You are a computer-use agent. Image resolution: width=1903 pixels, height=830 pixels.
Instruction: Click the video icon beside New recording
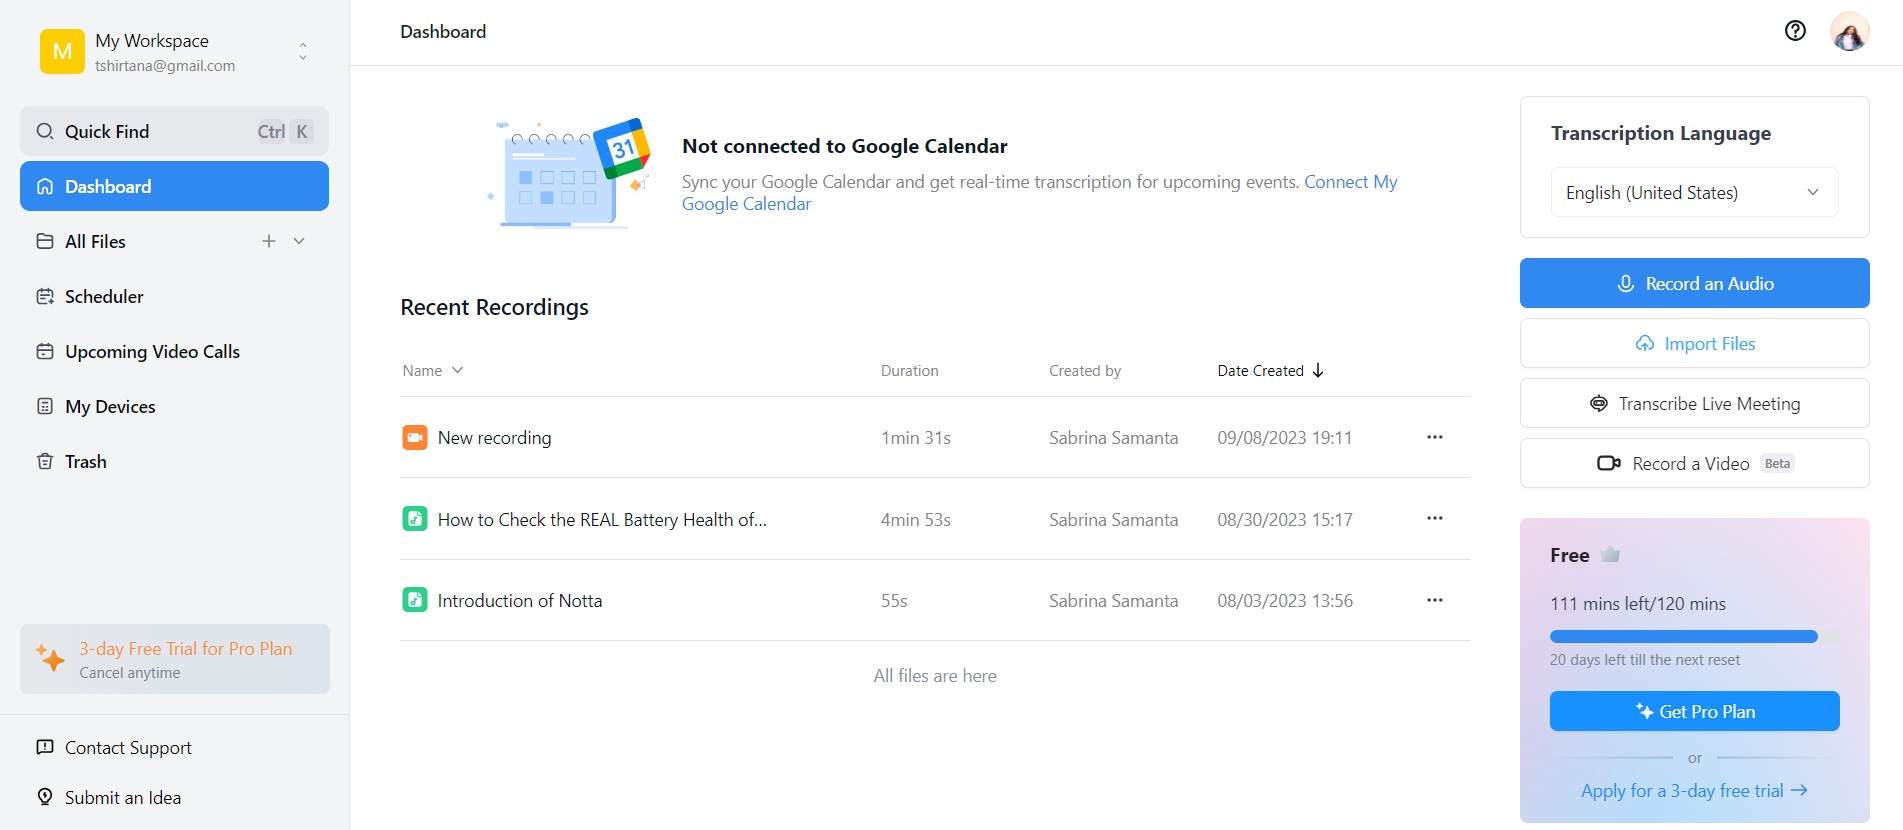pos(415,437)
